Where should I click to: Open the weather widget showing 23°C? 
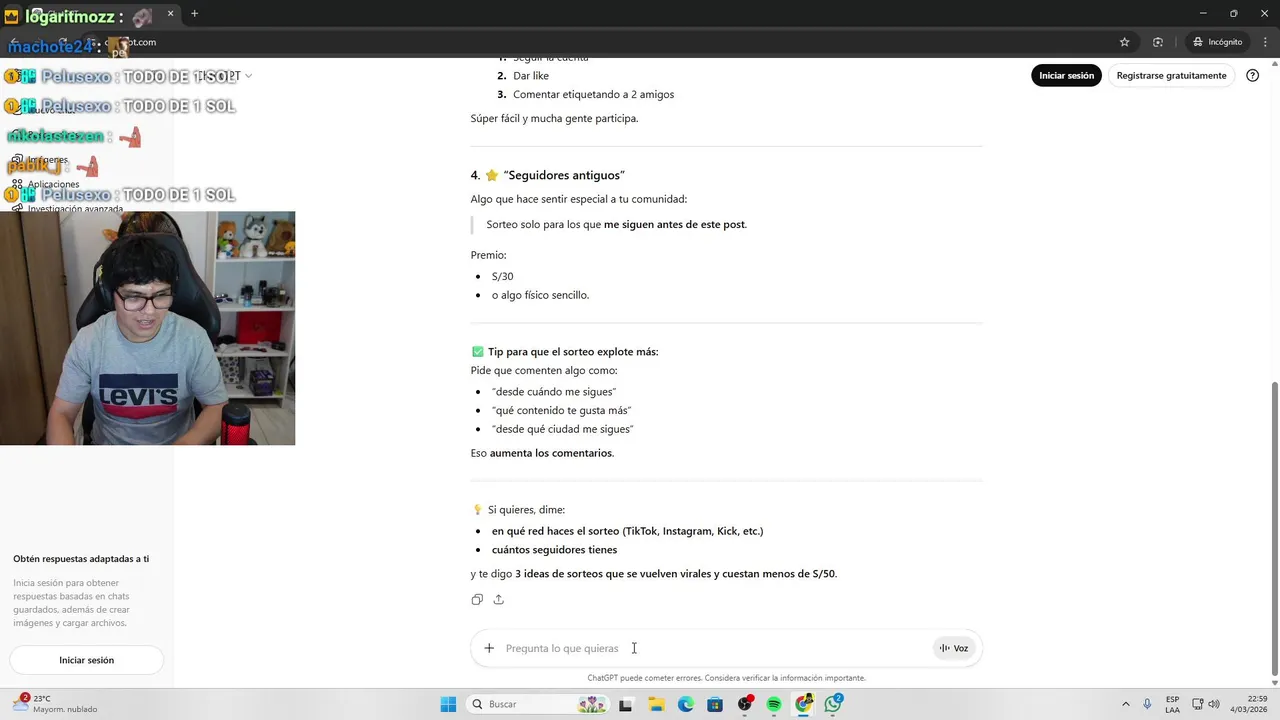(55, 704)
